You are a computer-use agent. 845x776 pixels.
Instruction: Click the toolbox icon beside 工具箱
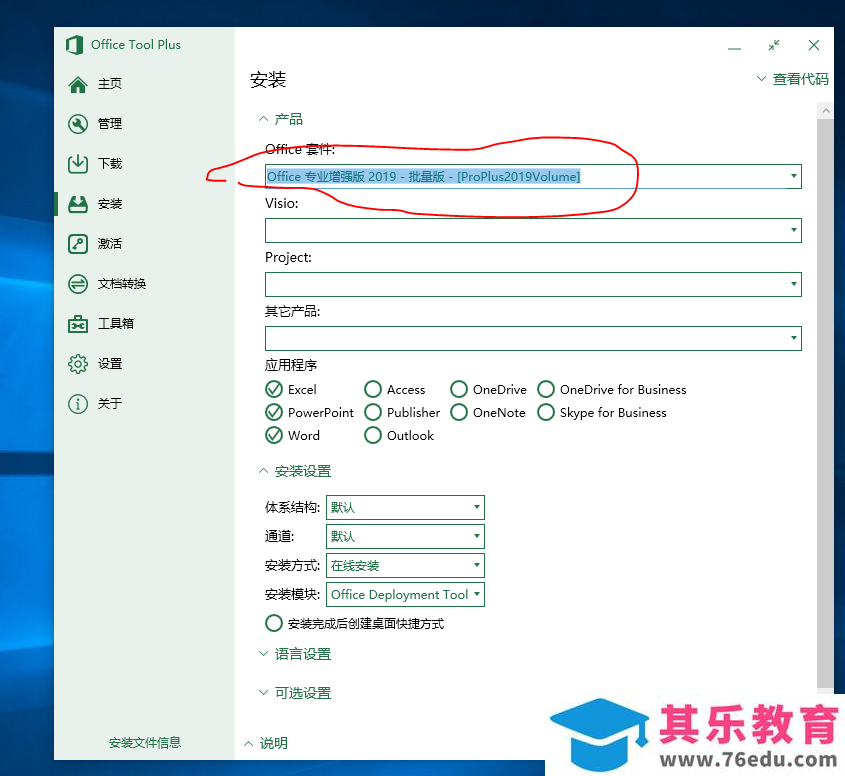click(x=78, y=324)
